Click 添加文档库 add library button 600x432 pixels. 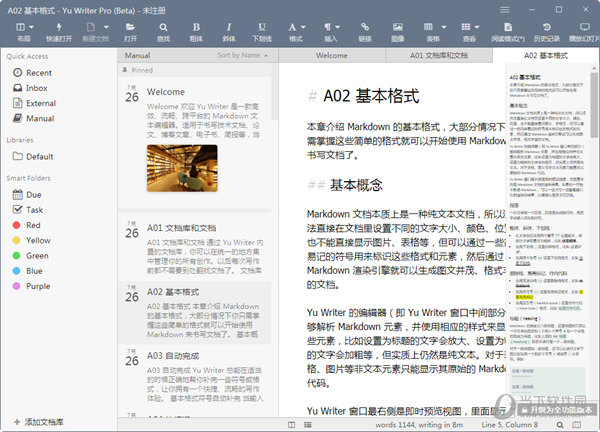click(x=39, y=422)
